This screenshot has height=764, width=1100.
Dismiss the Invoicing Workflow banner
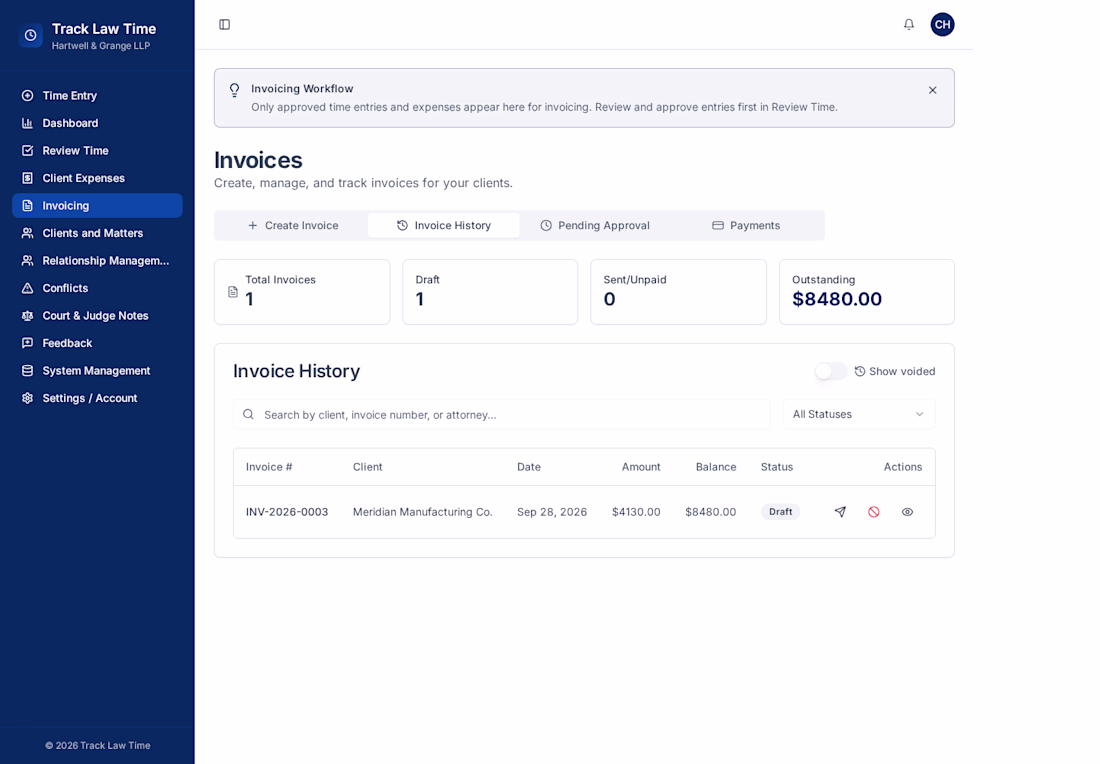click(932, 90)
